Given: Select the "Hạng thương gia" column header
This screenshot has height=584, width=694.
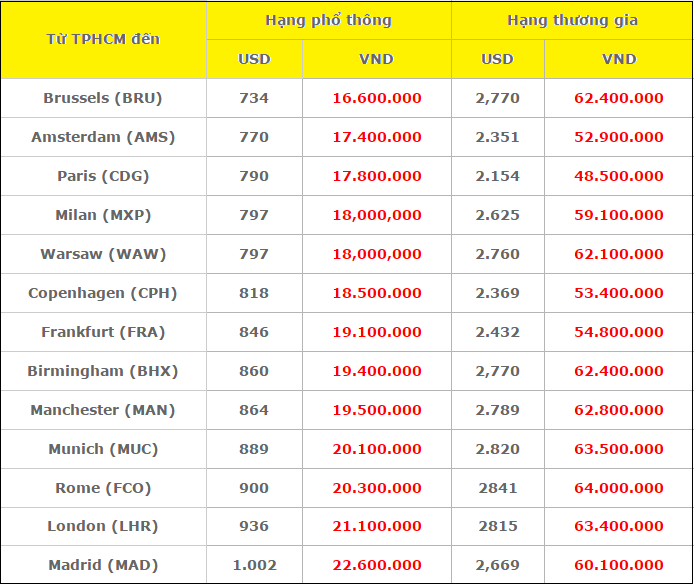Looking at the screenshot, I should point(571,20).
